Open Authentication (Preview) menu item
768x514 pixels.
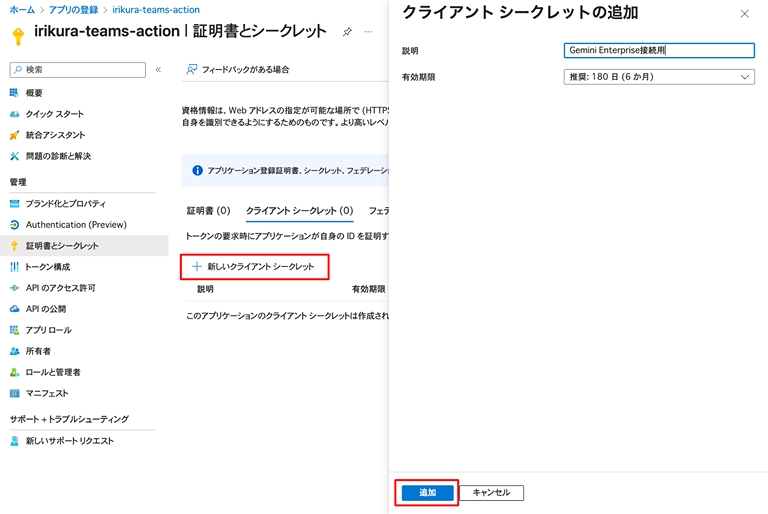(x=76, y=224)
